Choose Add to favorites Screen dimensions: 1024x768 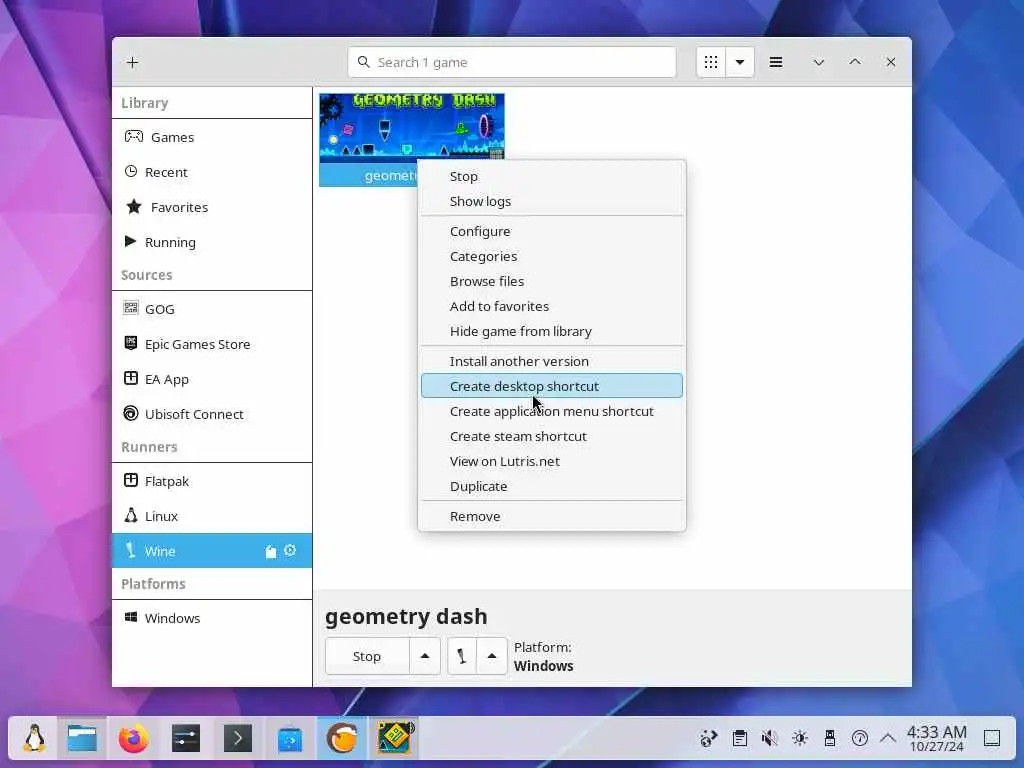(x=552, y=306)
